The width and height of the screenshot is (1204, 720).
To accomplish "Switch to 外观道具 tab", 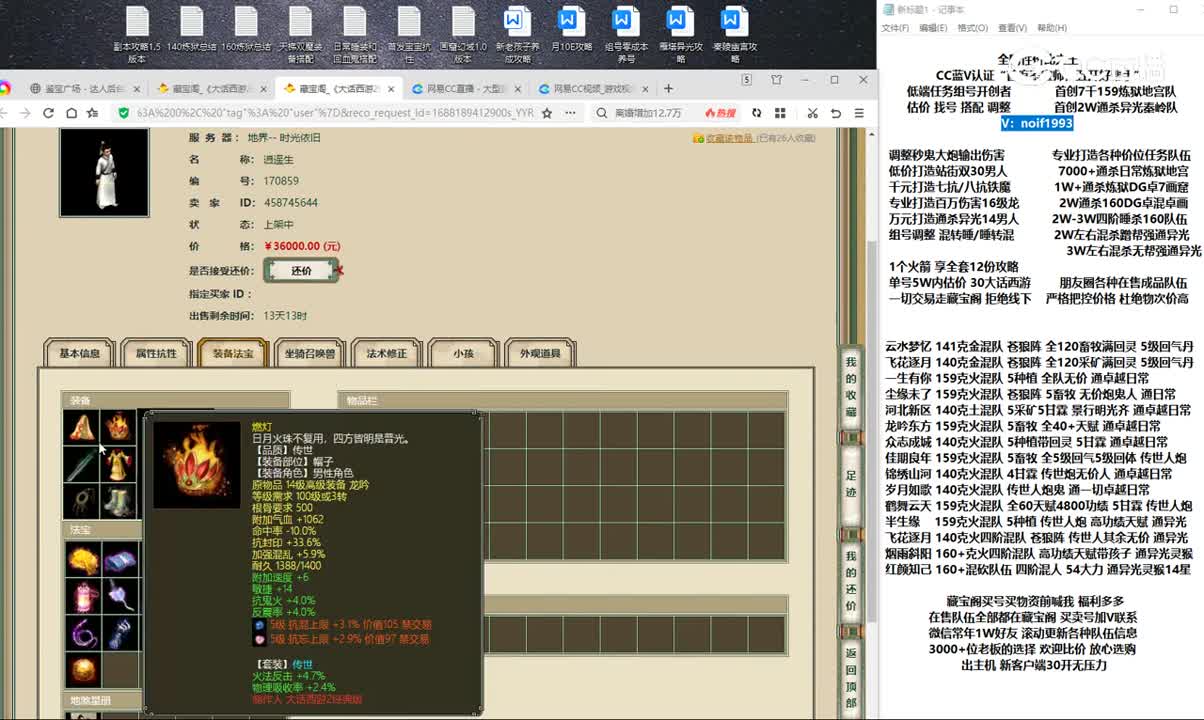I will (540, 353).
